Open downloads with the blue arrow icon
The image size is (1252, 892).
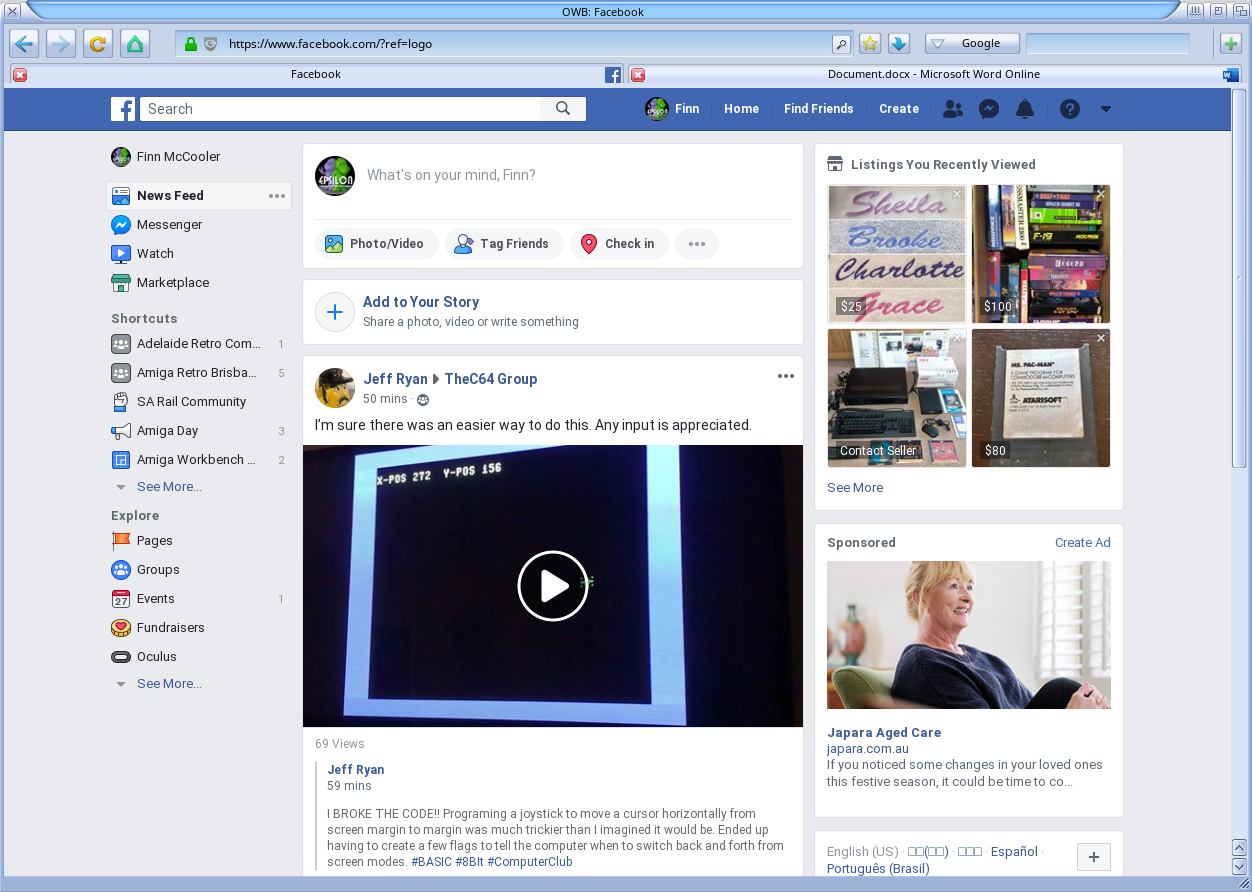[x=898, y=43]
